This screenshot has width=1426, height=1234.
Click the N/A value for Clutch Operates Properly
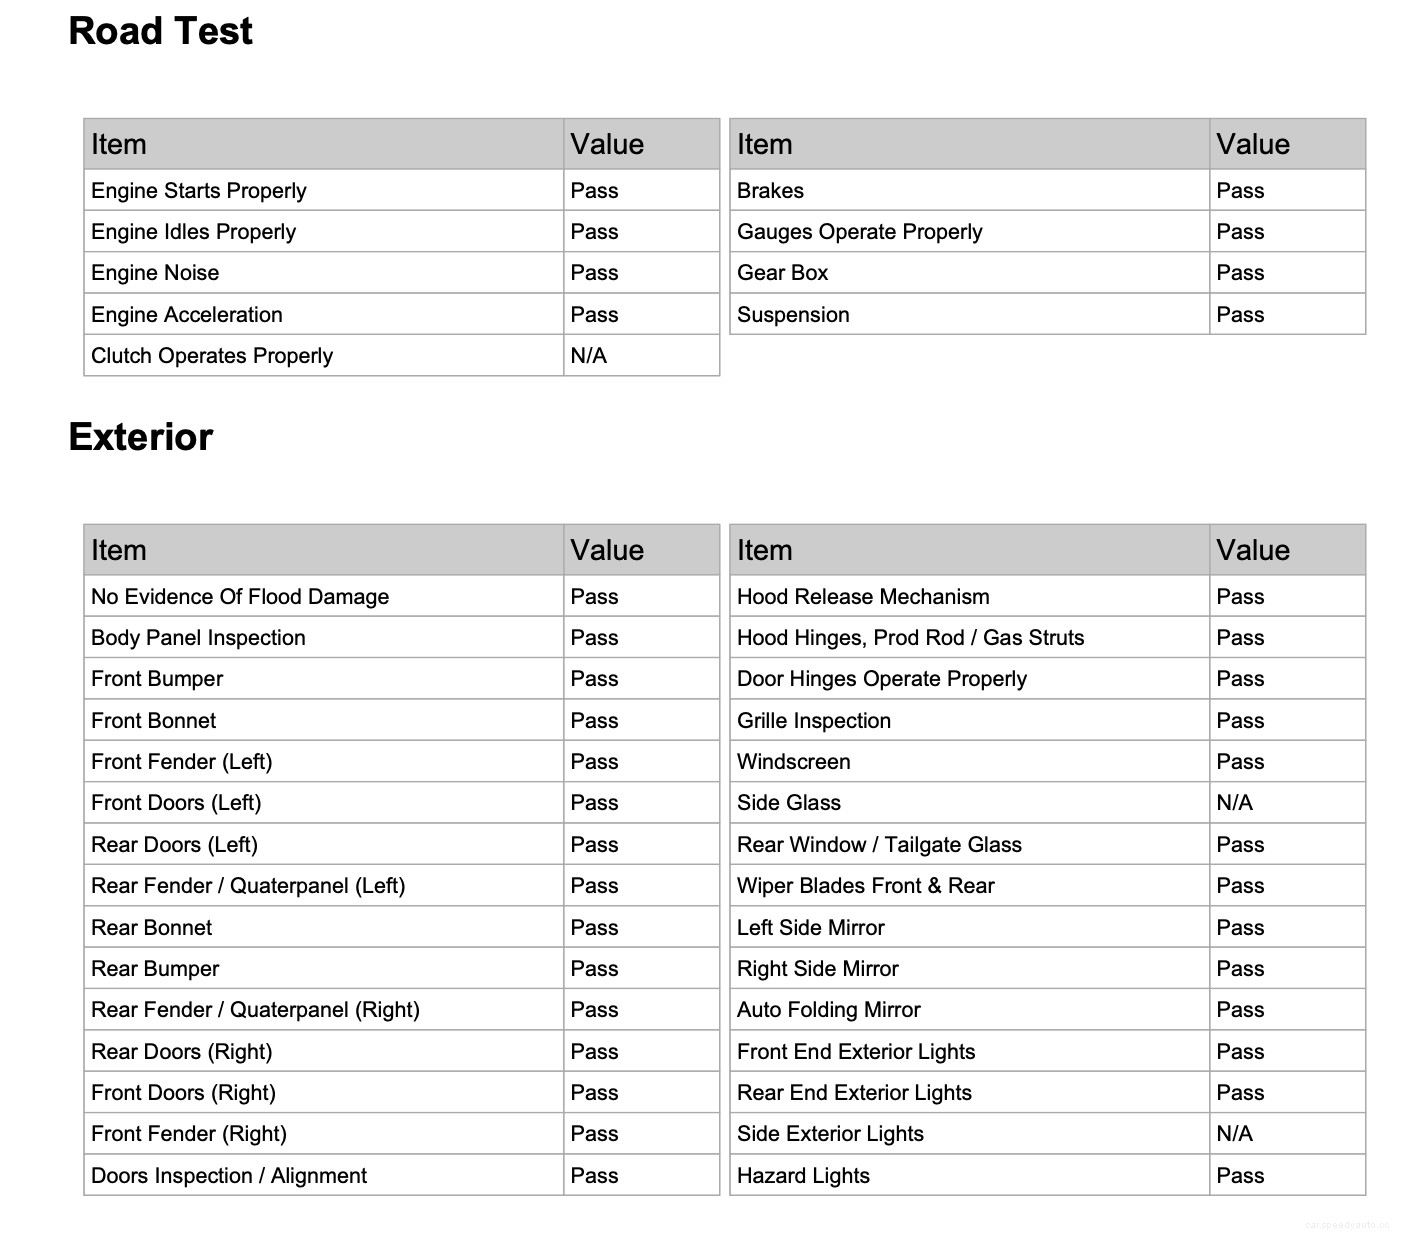tap(589, 356)
